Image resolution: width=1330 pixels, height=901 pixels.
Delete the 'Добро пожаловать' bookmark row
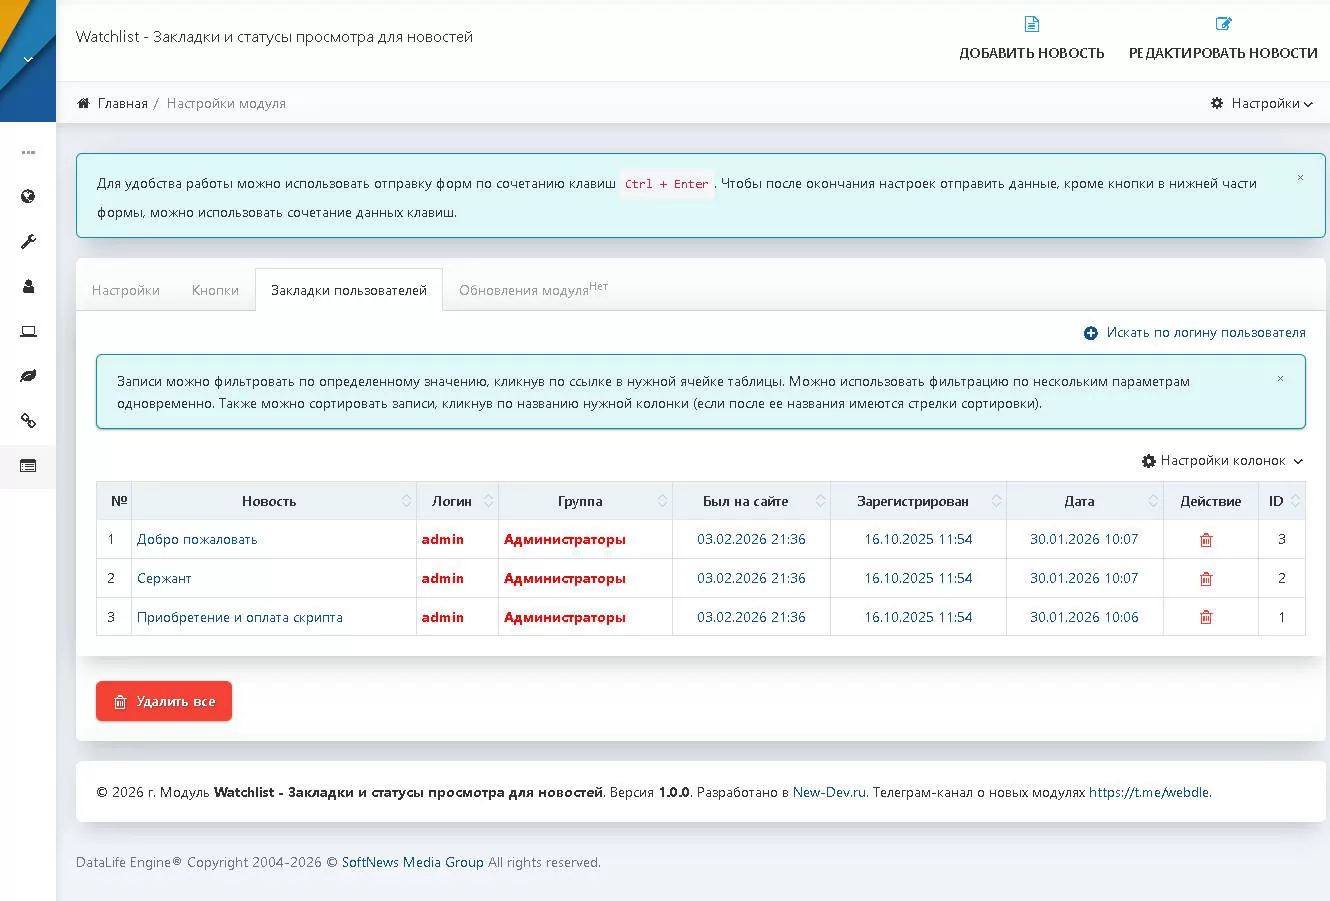1205,540
